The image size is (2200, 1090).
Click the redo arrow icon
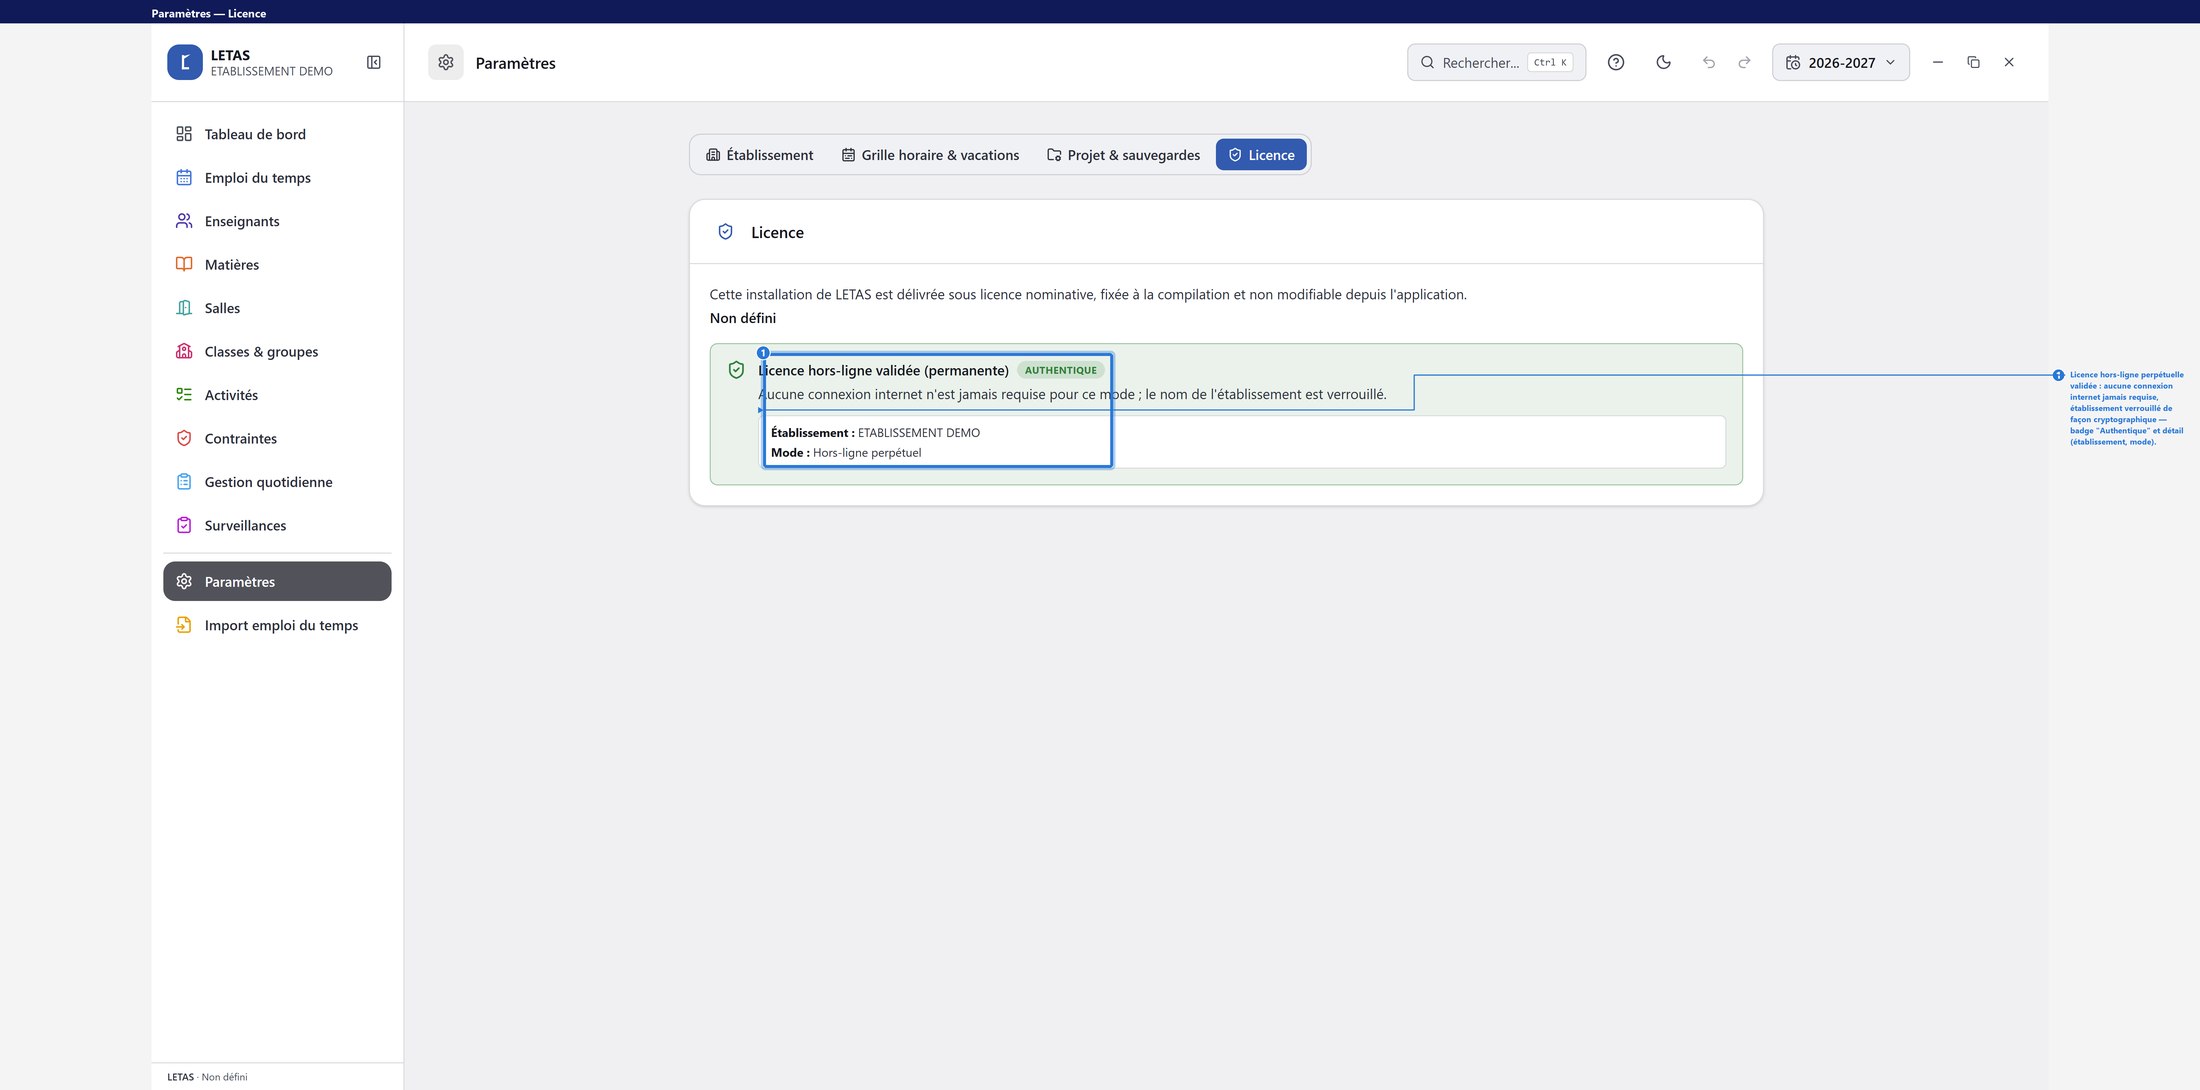[1745, 62]
